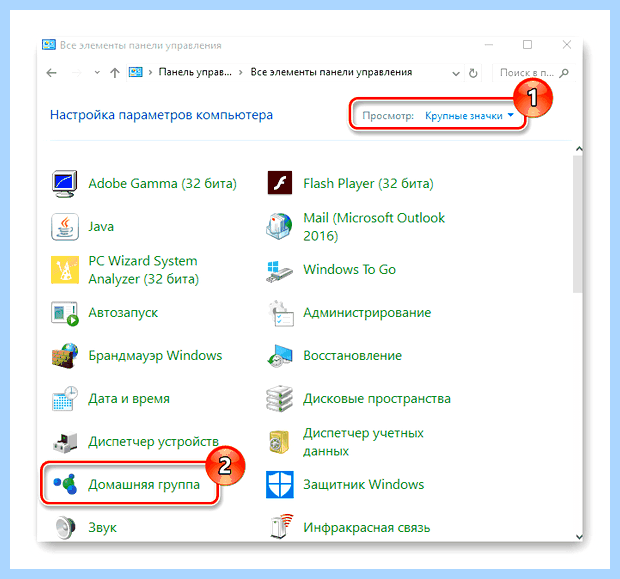
Task: Open Дисковые пространства drives icon
Action: tap(279, 399)
